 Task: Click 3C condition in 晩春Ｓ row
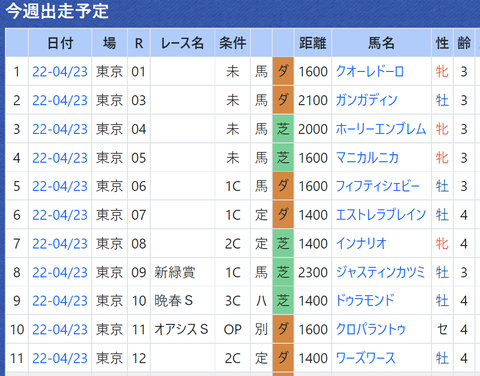233,301
